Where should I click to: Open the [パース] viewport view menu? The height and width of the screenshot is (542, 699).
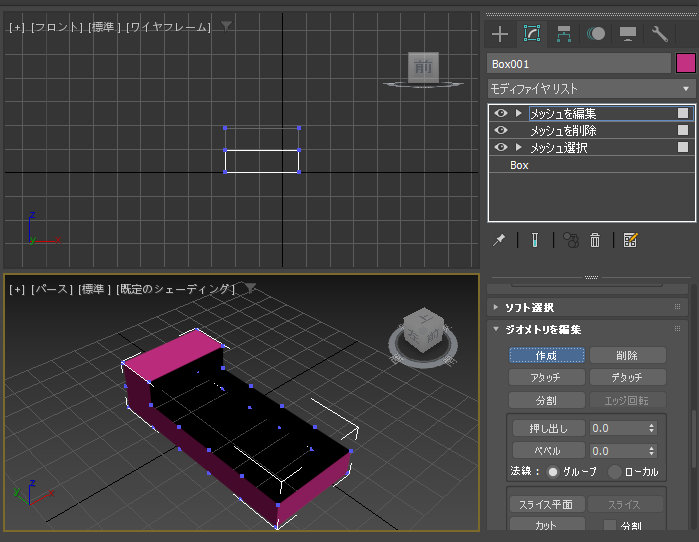pyautogui.click(x=51, y=289)
